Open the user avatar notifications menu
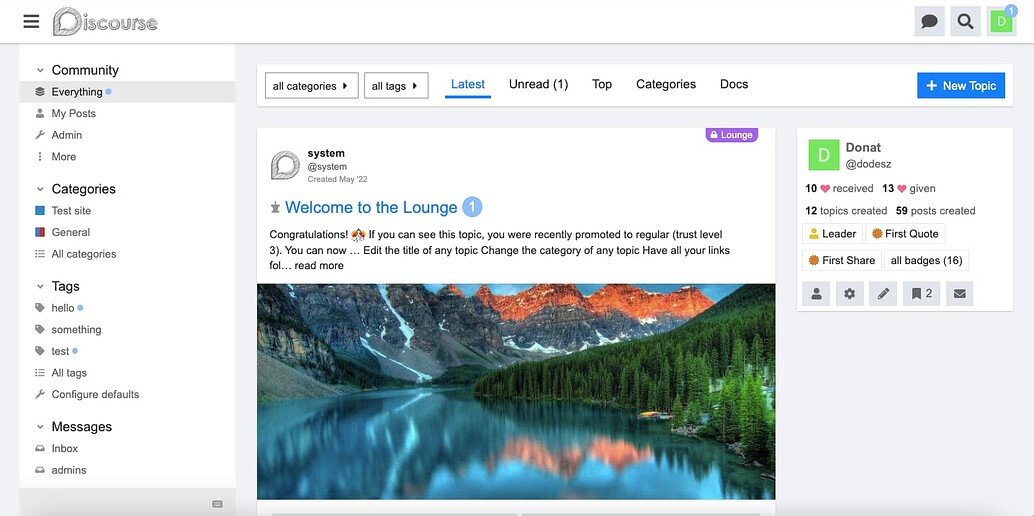1034x516 pixels. [1001, 22]
